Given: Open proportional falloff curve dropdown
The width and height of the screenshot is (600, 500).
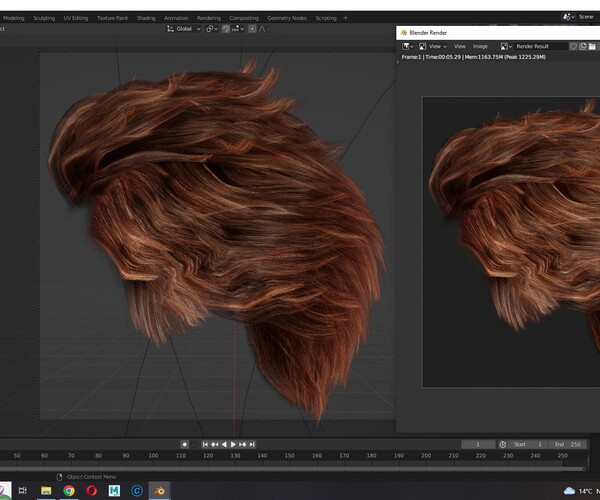Looking at the screenshot, I should 264,29.
